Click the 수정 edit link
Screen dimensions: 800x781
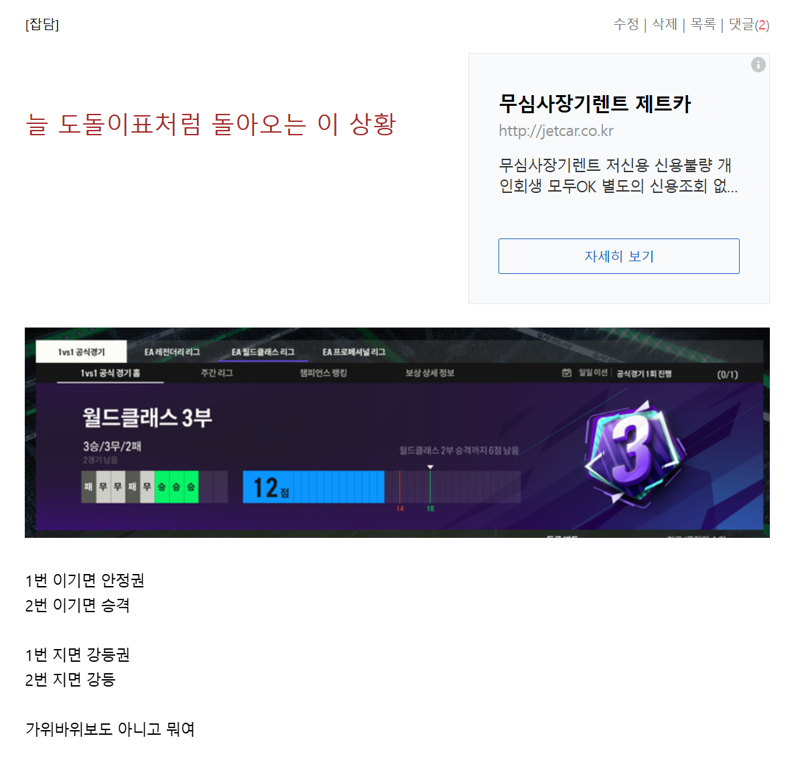[626, 24]
